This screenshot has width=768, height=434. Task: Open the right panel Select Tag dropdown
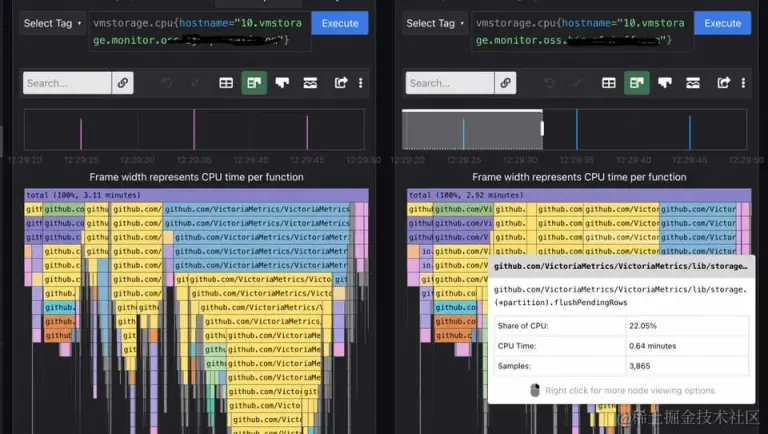[435, 23]
